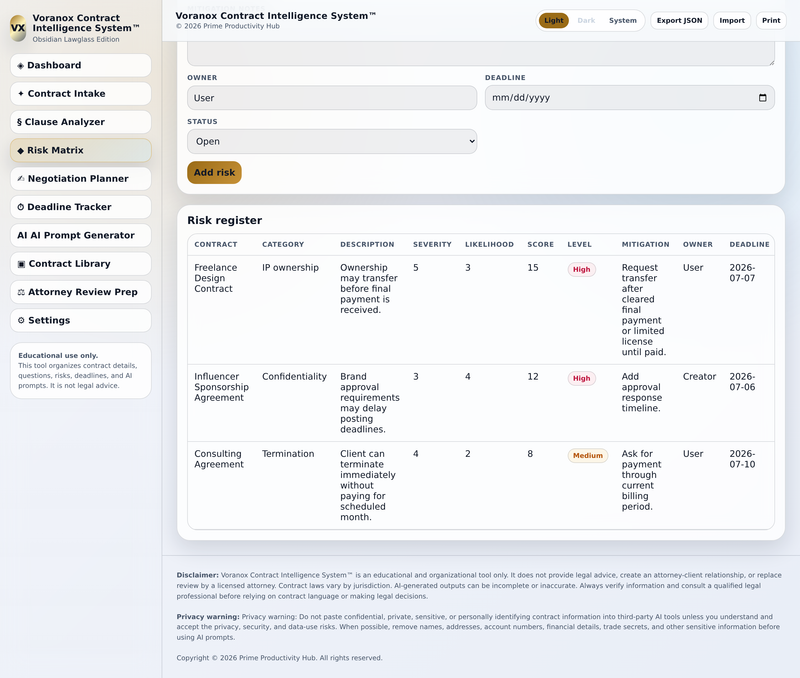Click the mitigation notes text area

(481, 54)
